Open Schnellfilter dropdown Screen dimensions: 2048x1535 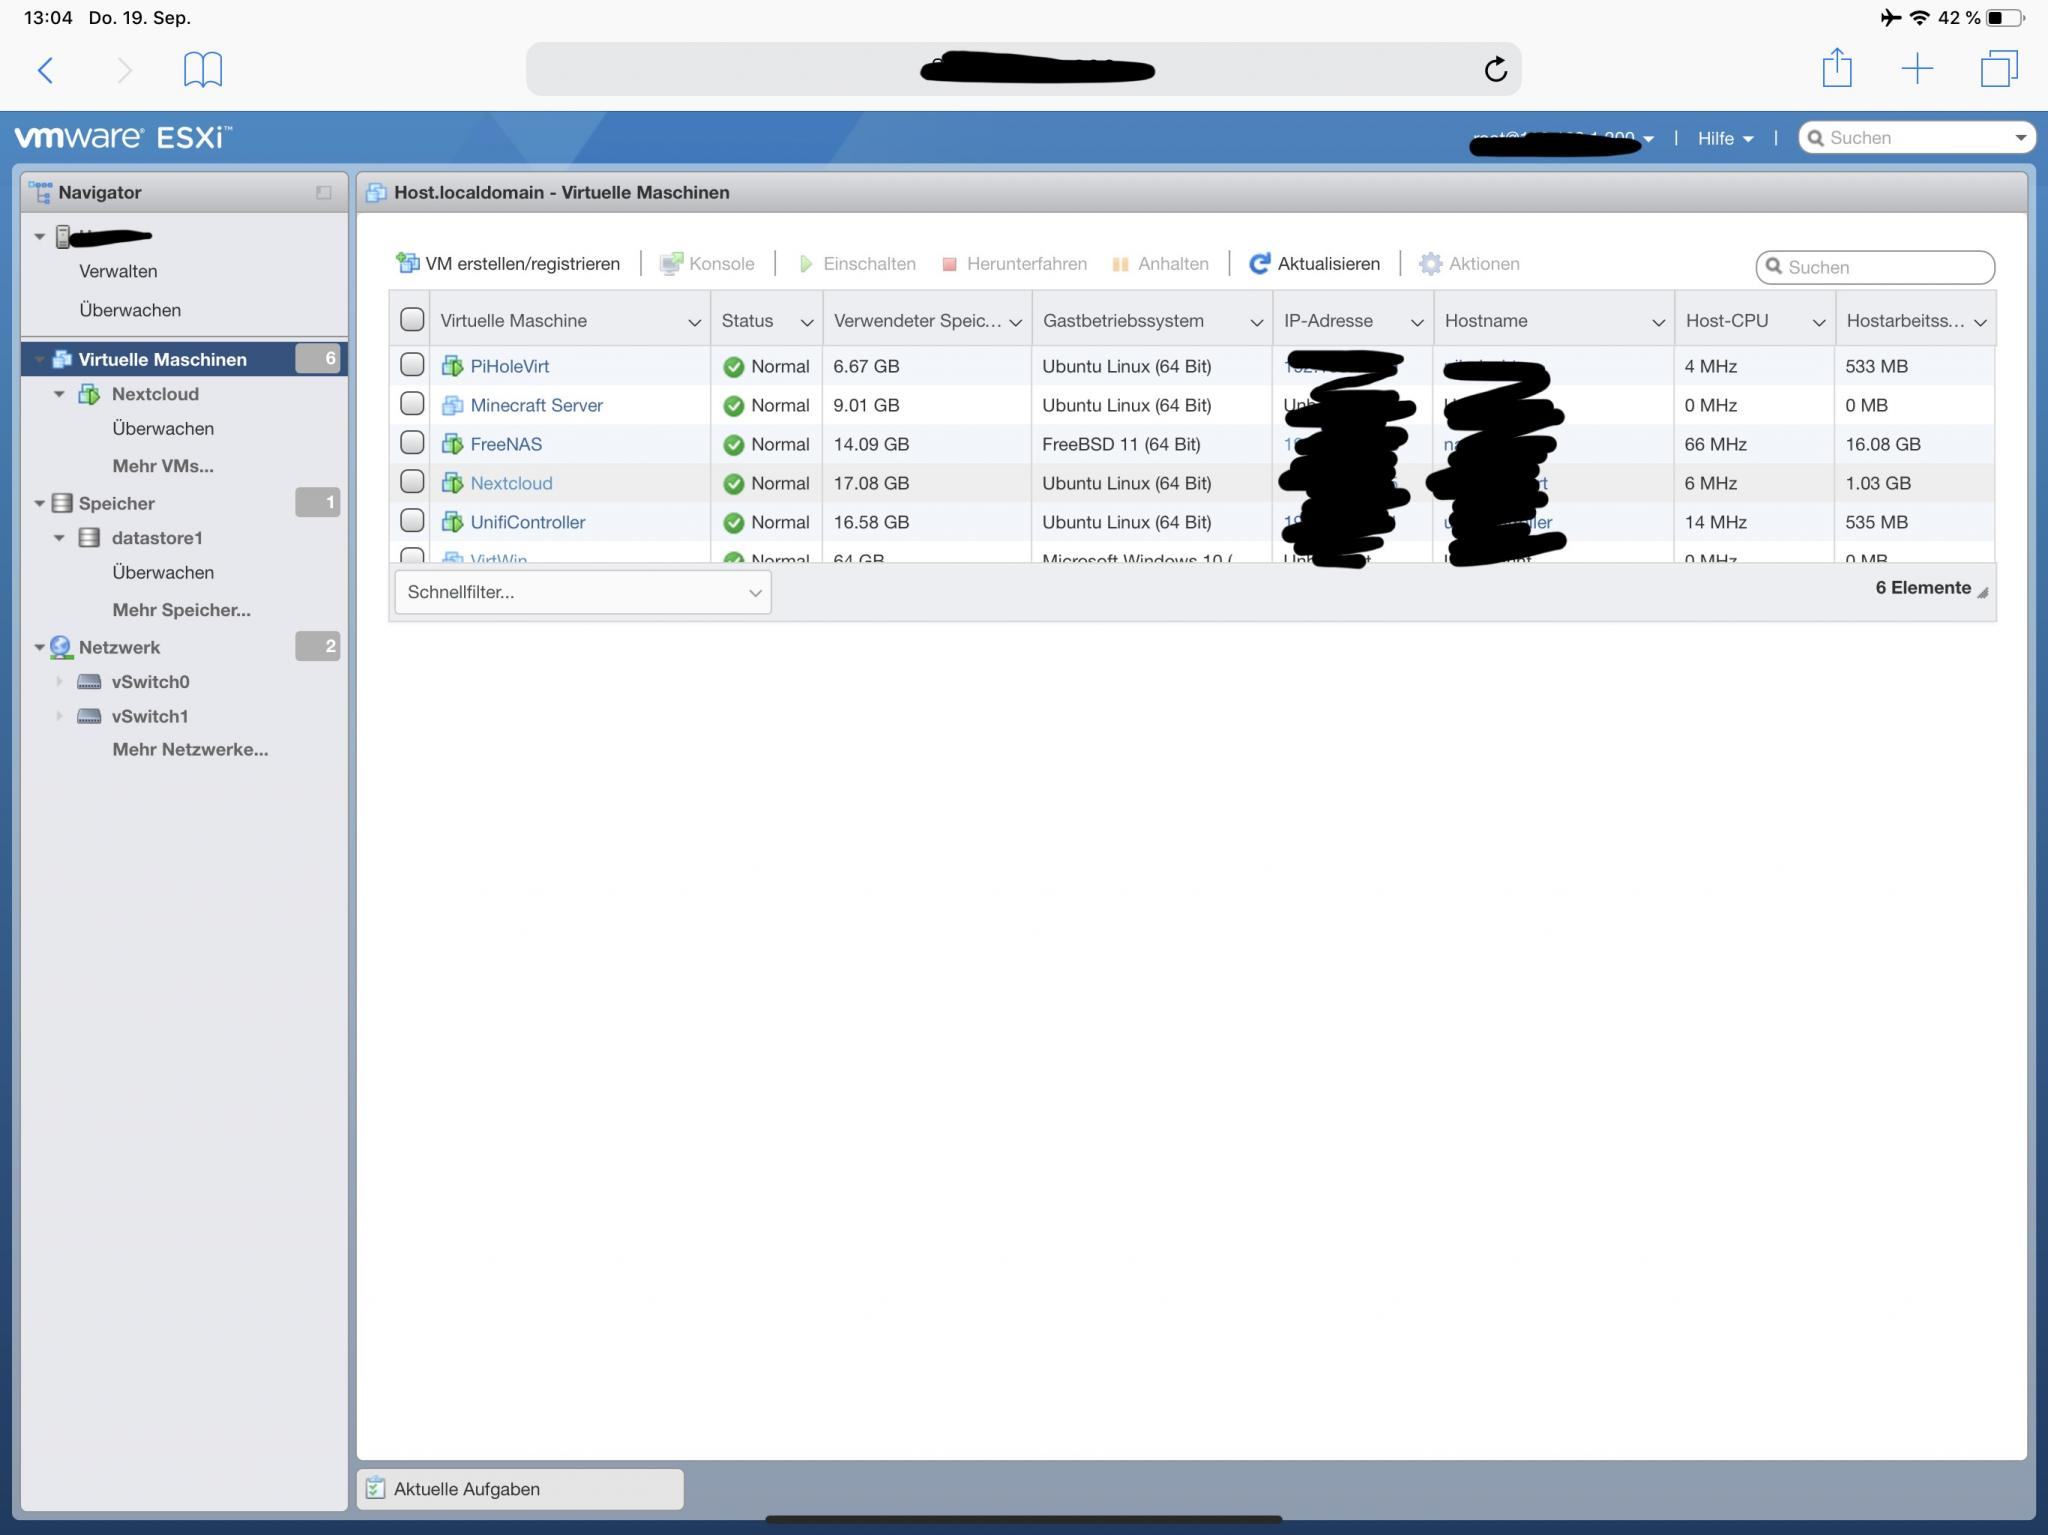pyautogui.click(x=583, y=592)
